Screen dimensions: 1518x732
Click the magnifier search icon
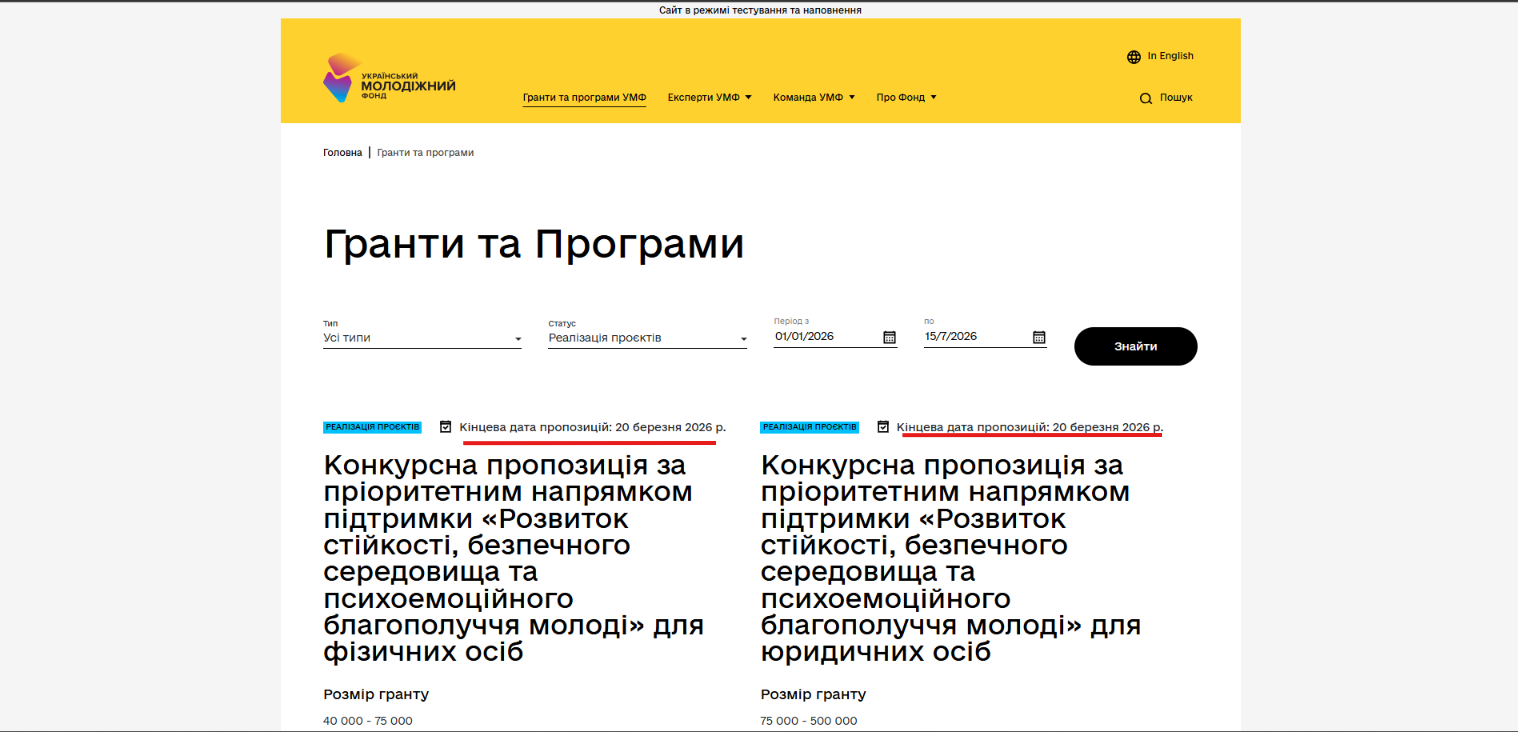click(x=1146, y=98)
